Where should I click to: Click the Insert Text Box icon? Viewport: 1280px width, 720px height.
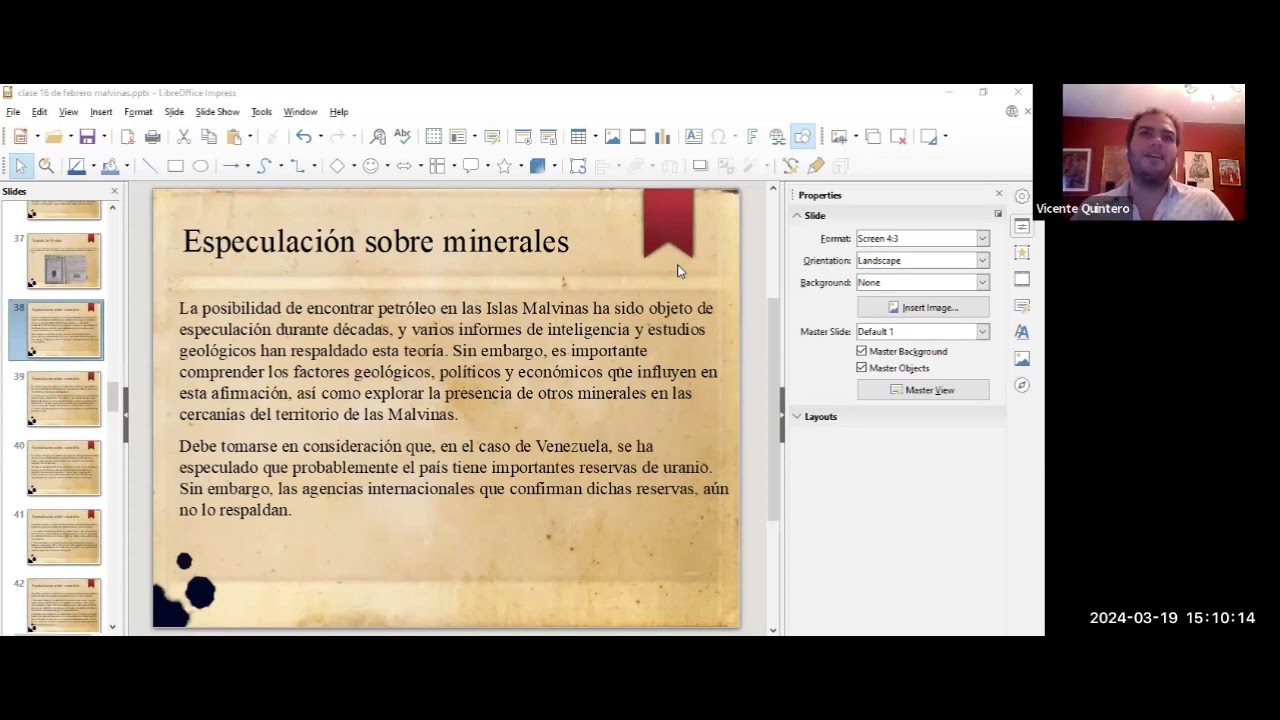[693, 137]
